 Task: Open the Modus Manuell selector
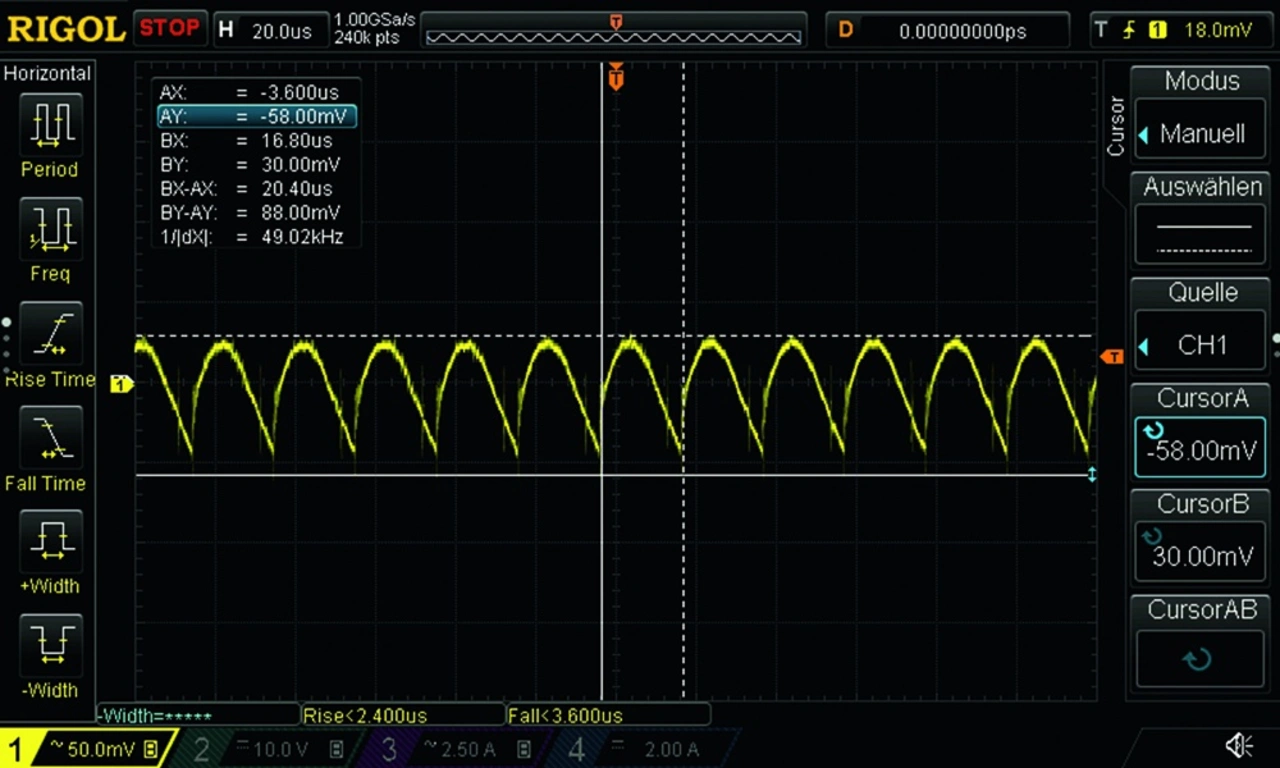click(1201, 134)
